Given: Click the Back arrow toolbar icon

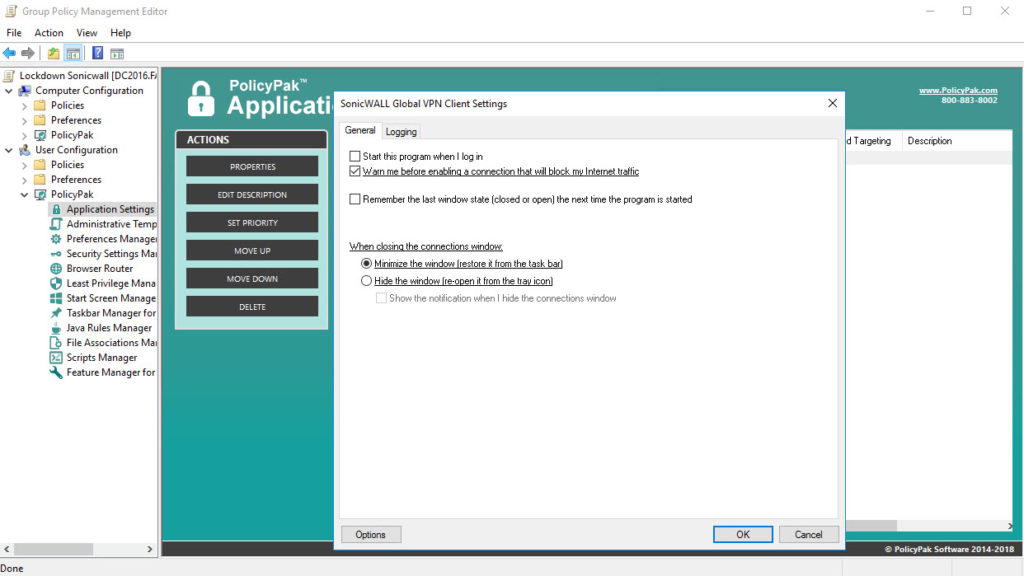Looking at the screenshot, I should click(9, 54).
